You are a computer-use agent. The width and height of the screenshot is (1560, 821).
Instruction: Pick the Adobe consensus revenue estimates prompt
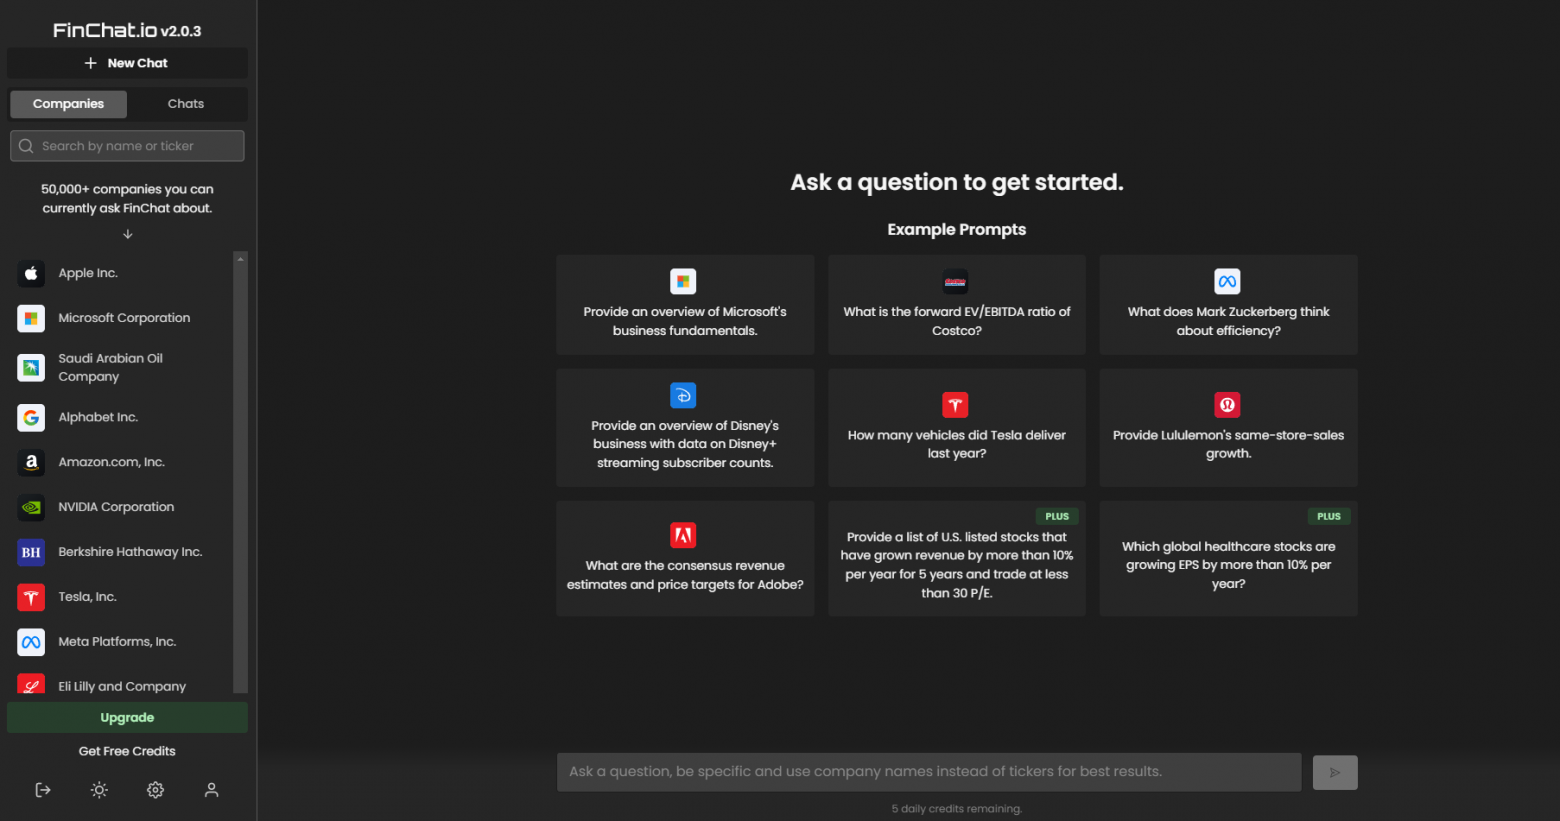(x=685, y=559)
